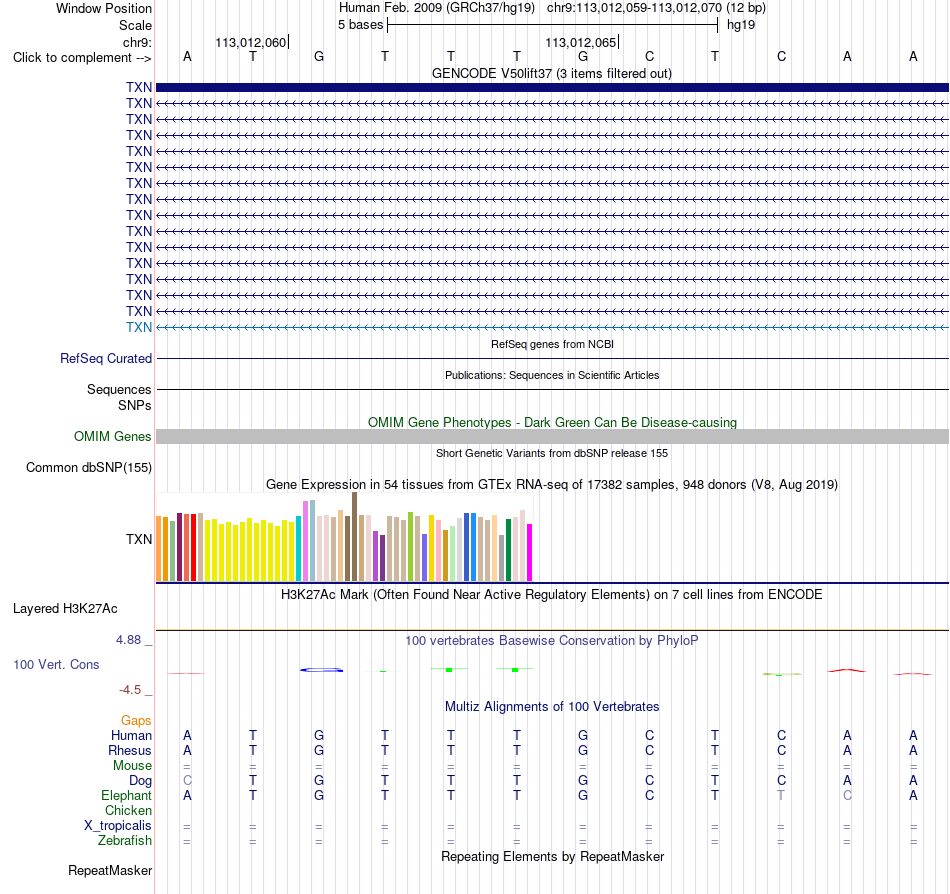This screenshot has height=894, width=950.
Task: Click 'chr9:113,012,059-113,012,070 (12 bp)' position text
Action: coord(656,8)
